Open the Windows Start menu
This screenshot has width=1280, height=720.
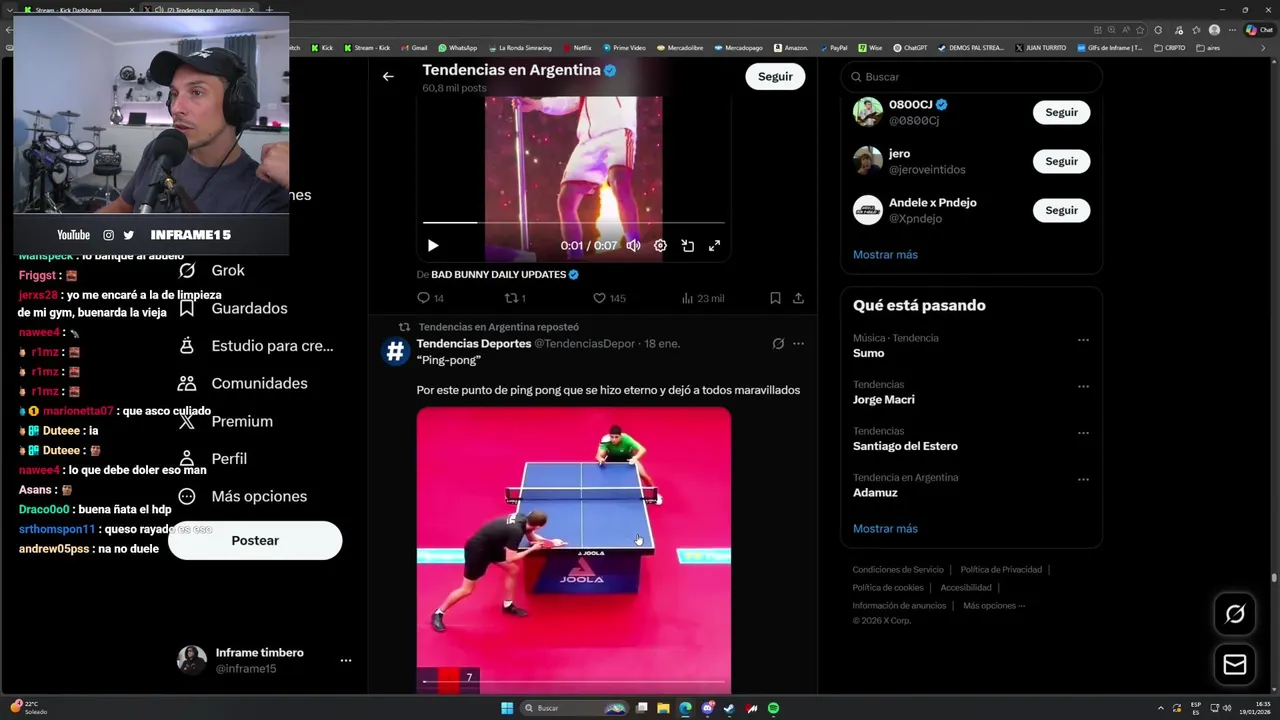pos(507,708)
